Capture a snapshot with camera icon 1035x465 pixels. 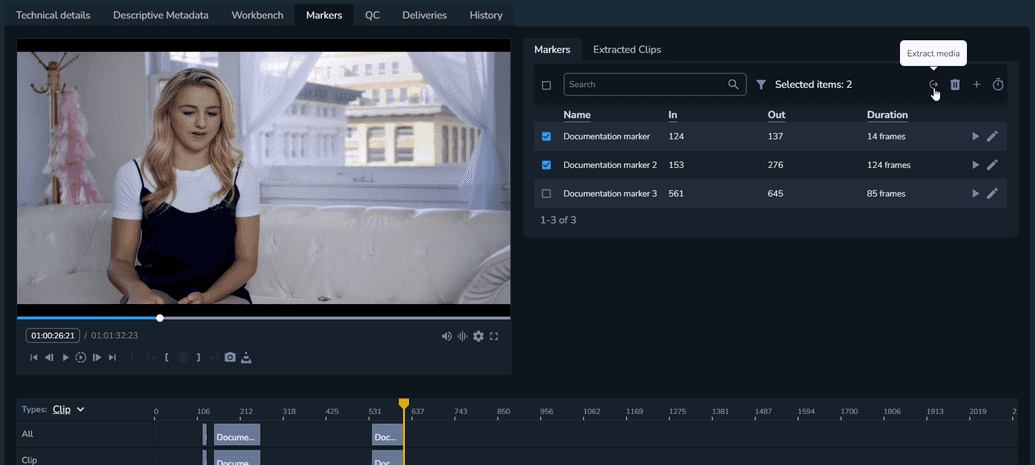(230, 357)
